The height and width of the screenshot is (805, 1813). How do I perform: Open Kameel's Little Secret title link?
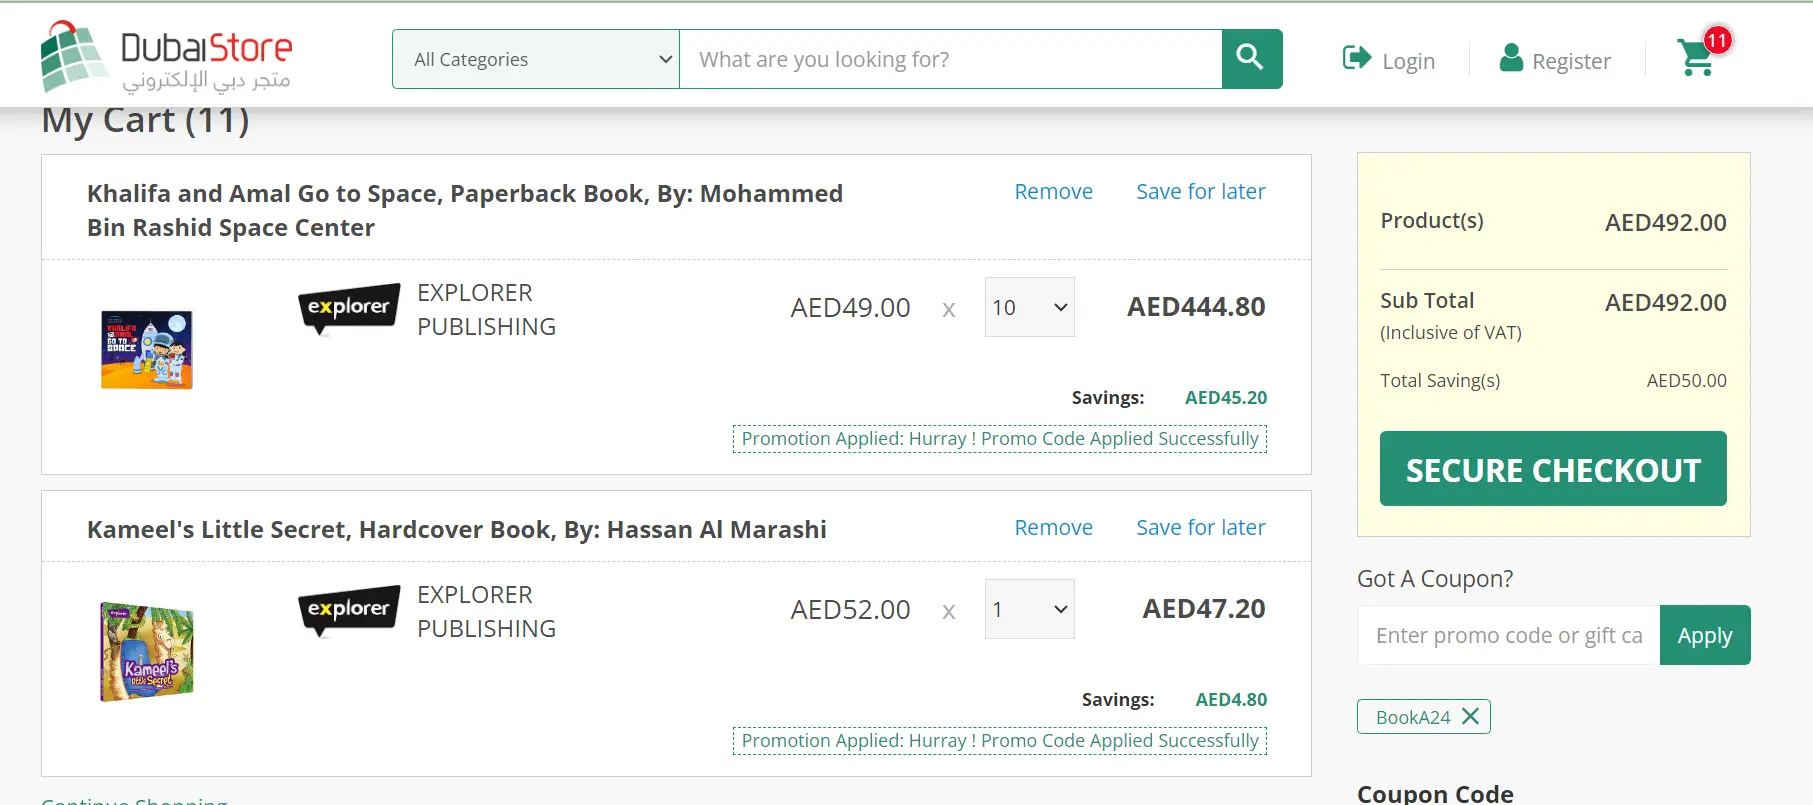[x=457, y=529]
